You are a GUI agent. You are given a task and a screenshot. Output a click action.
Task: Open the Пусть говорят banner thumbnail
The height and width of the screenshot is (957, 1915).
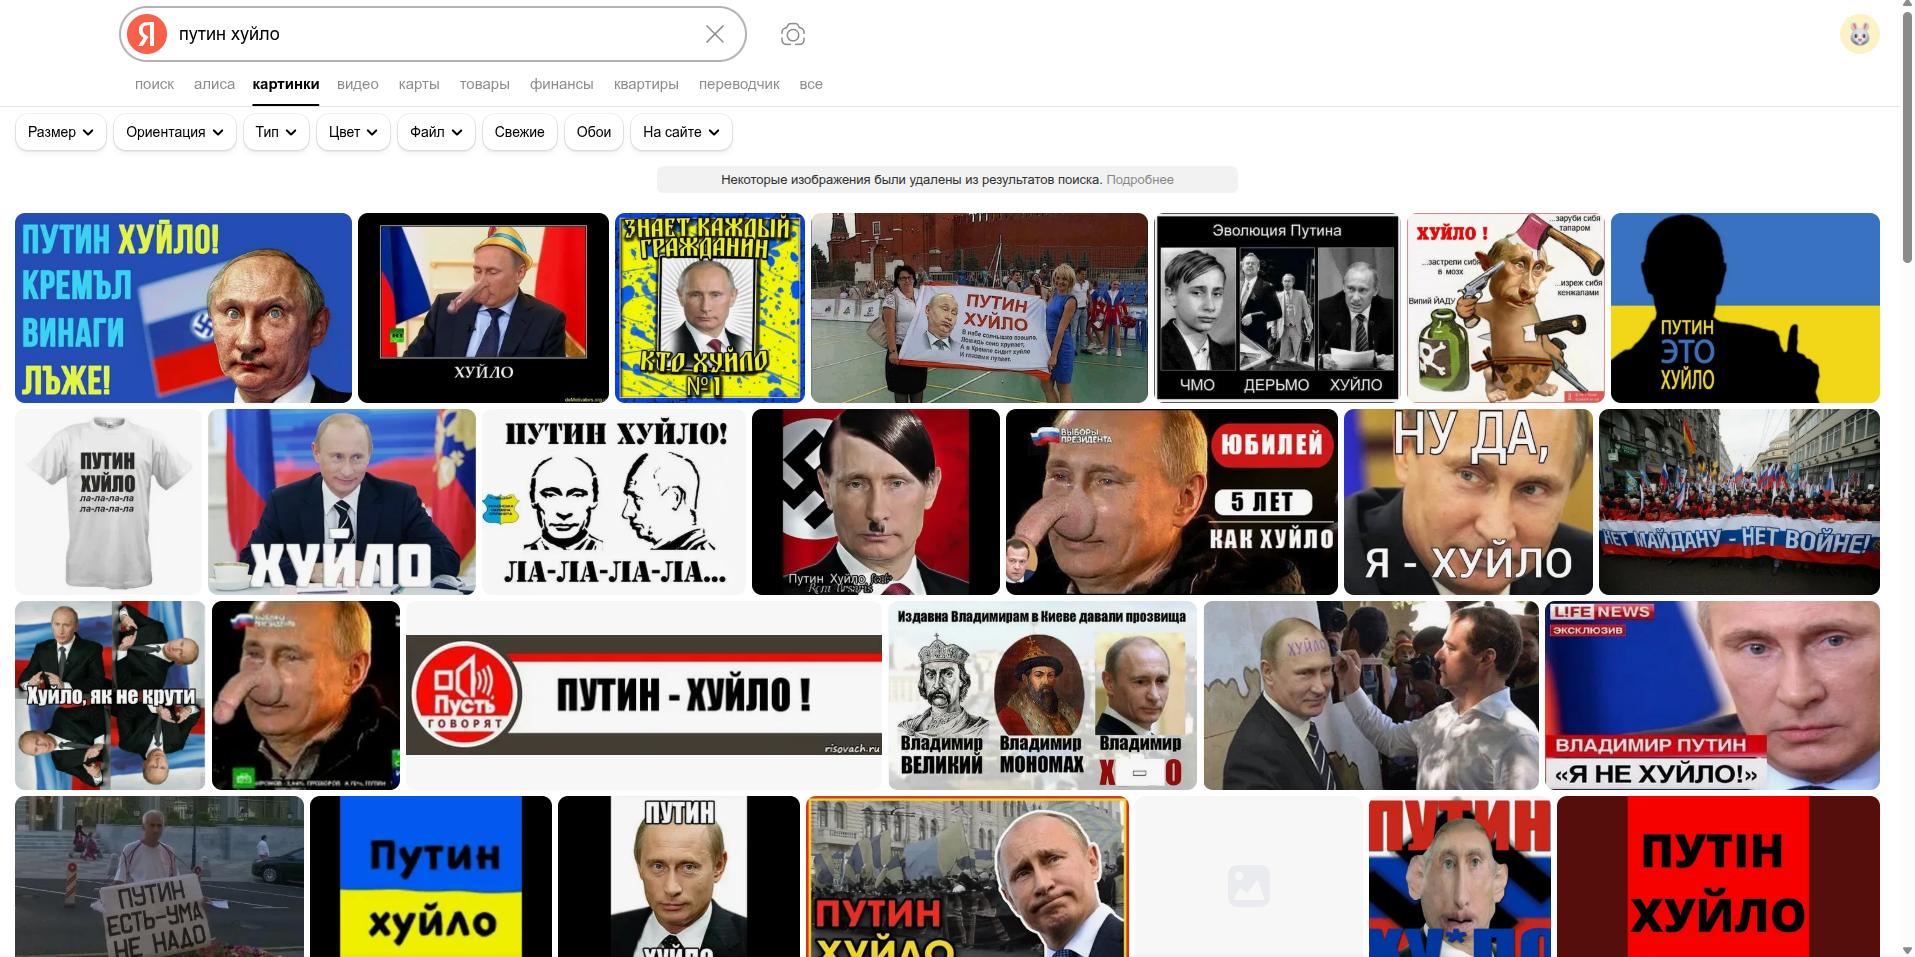click(x=644, y=695)
